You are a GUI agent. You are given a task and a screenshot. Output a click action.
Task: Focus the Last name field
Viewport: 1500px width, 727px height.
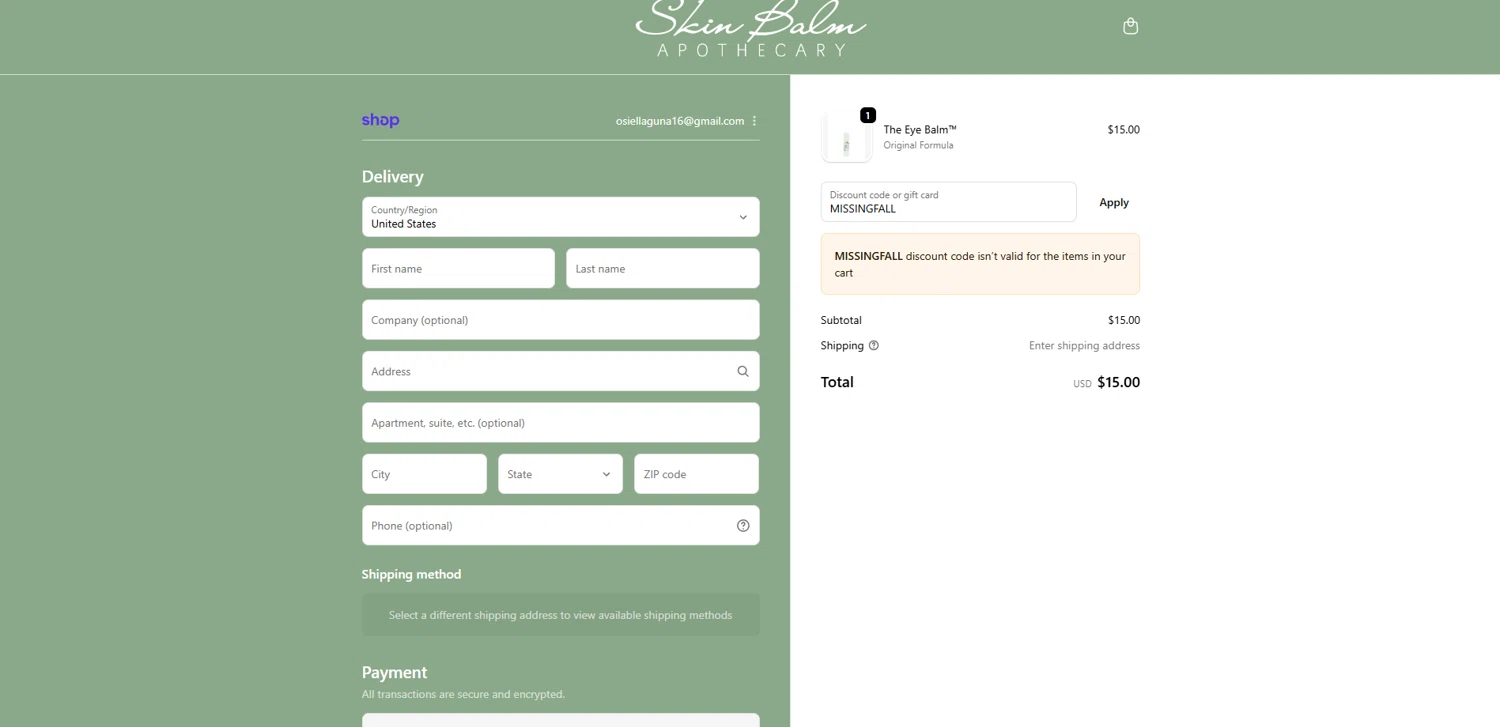662,268
